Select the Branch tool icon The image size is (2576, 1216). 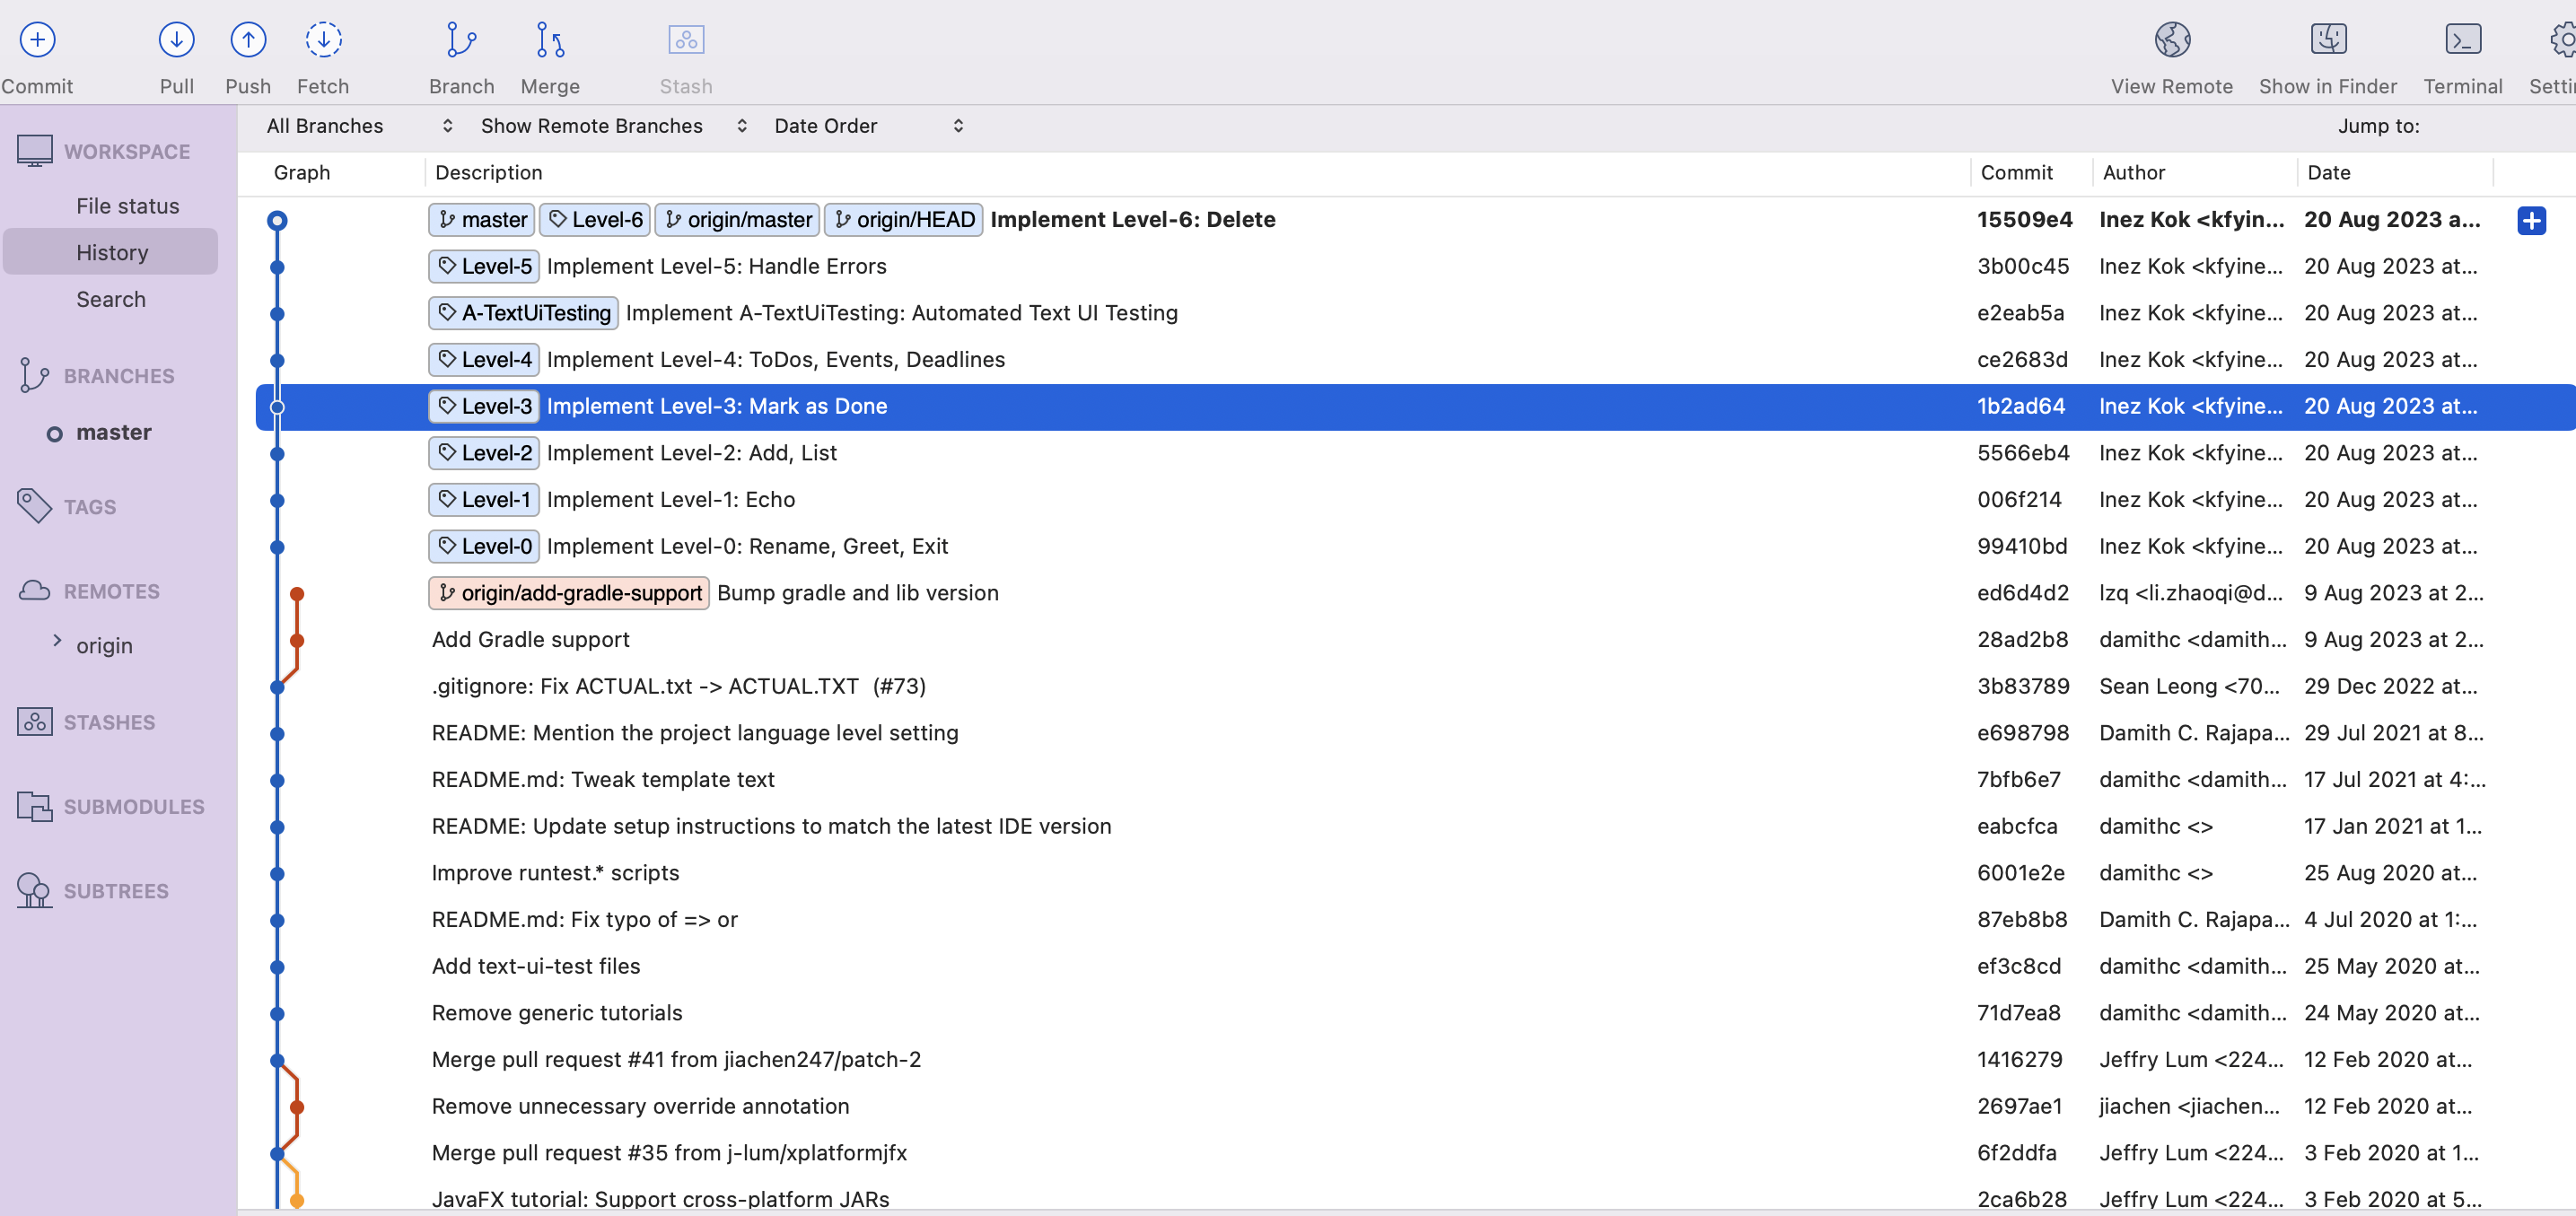pyautogui.click(x=460, y=40)
